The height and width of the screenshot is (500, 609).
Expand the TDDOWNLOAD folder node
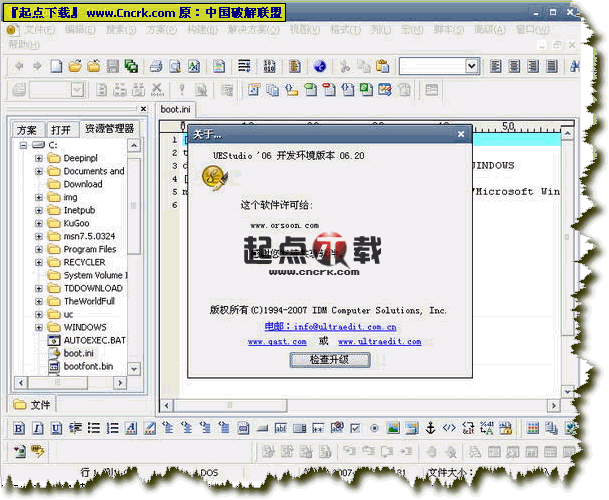[39, 289]
